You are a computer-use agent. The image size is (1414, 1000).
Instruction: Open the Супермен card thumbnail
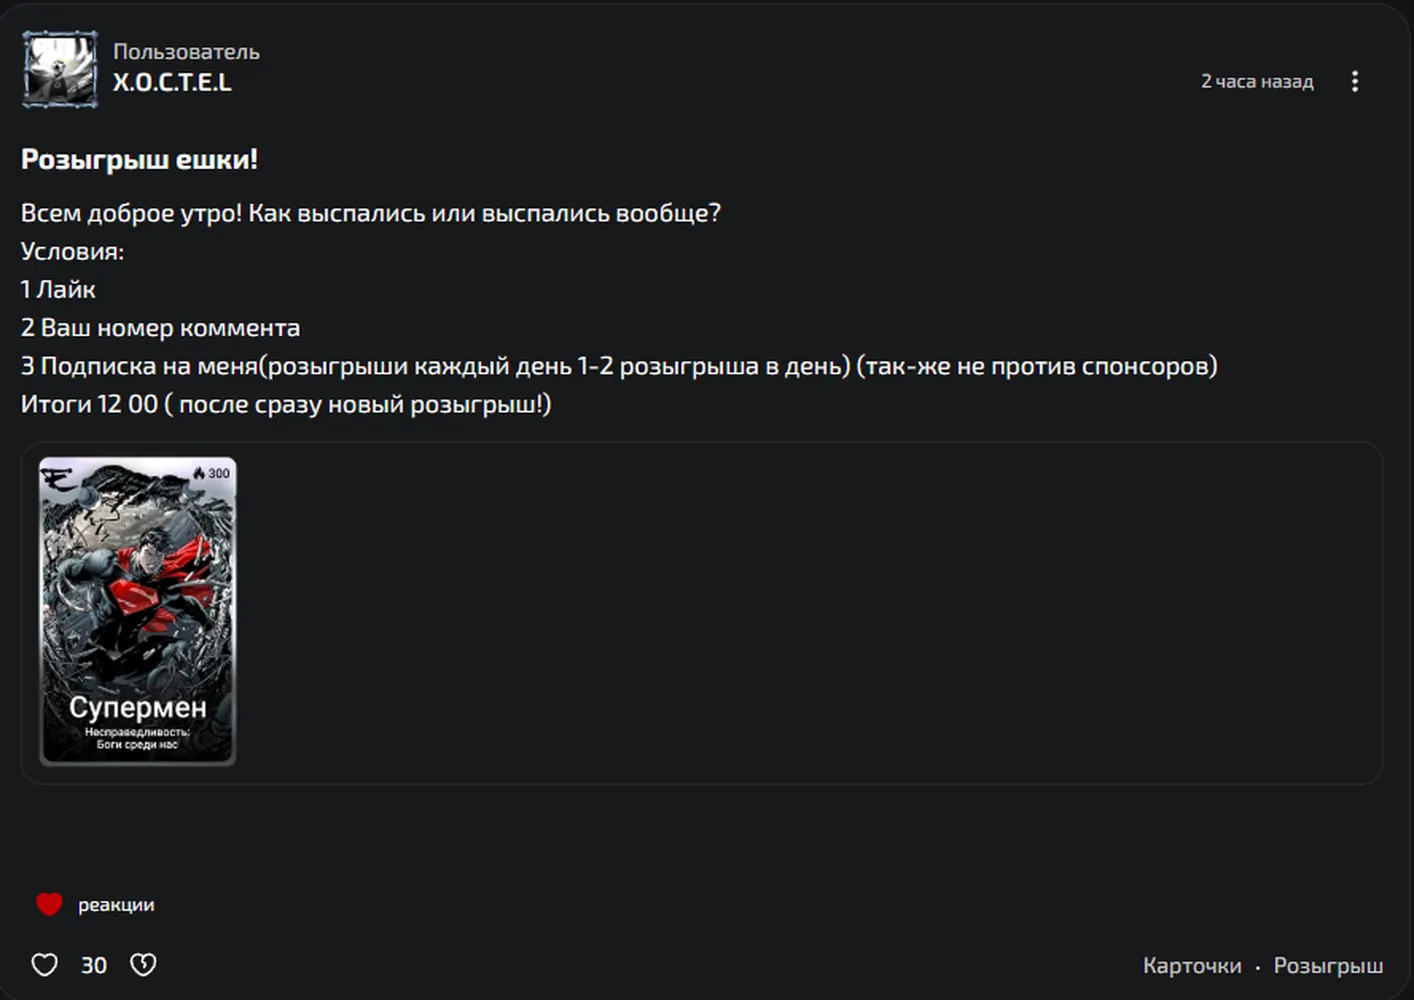(138, 611)
